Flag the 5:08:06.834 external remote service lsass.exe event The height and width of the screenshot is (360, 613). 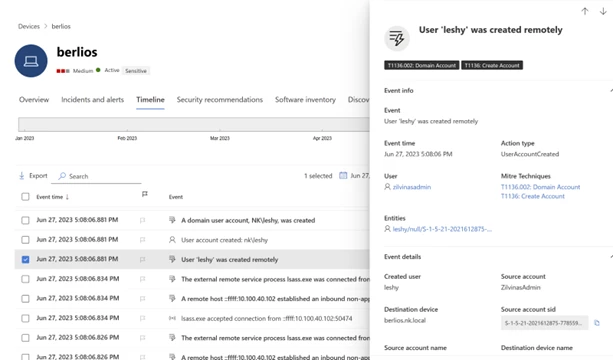[142, 279]
